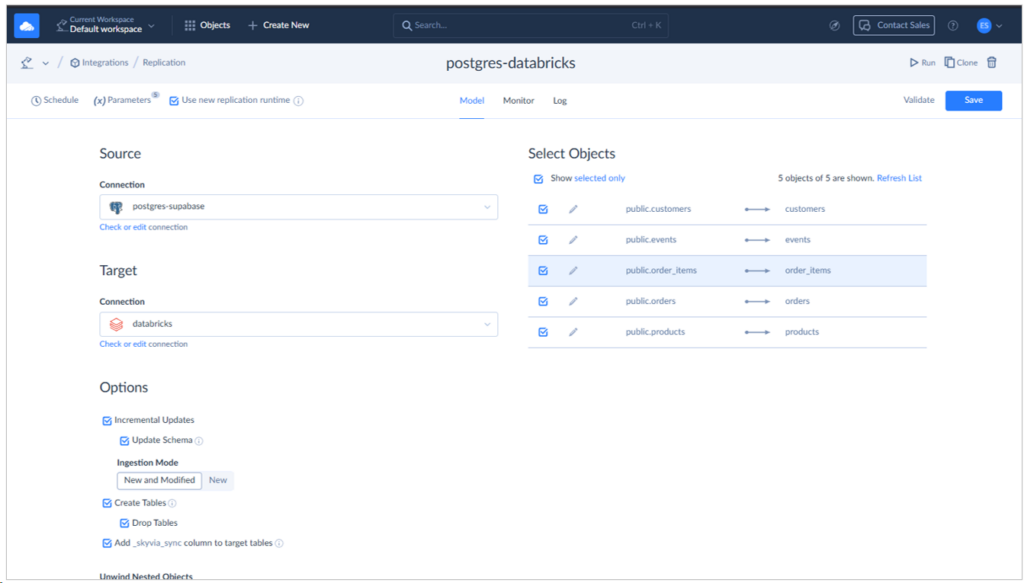1024x583 pixels.
Task: Open the Skyvia cloud logo home
Action: [27, 25]
